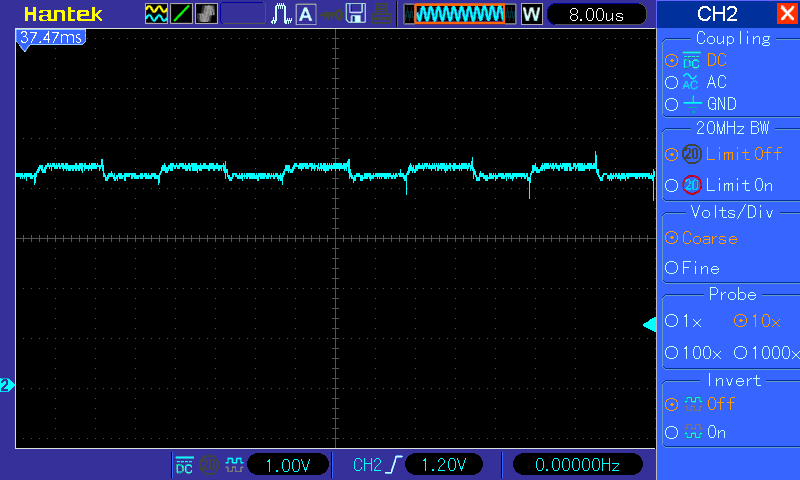Click the 1.00V volts per division readout

288,465
